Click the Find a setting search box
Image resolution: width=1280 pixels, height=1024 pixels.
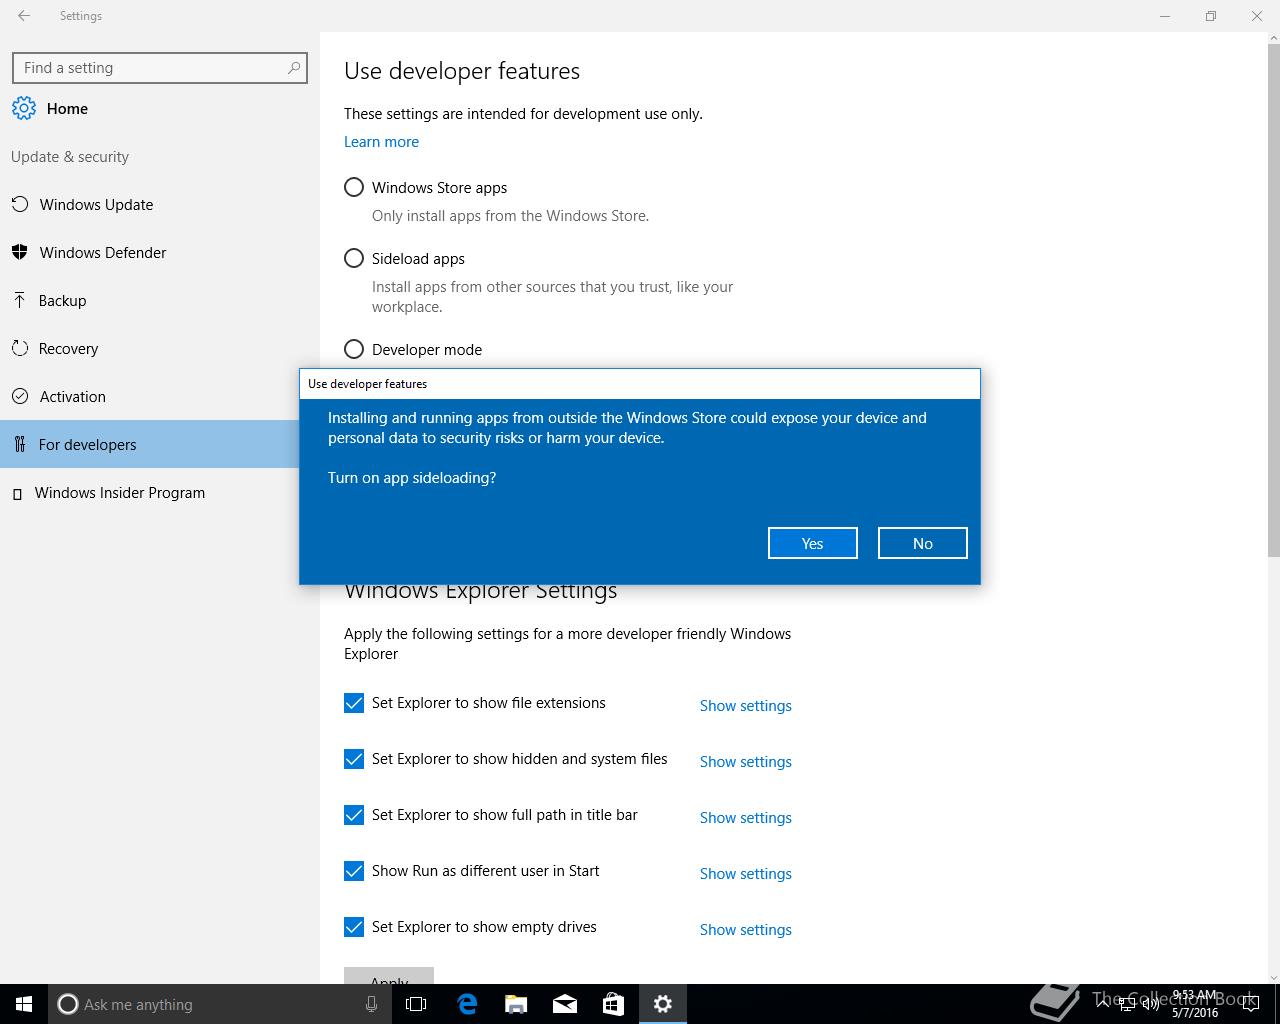(x=160, y=68)
